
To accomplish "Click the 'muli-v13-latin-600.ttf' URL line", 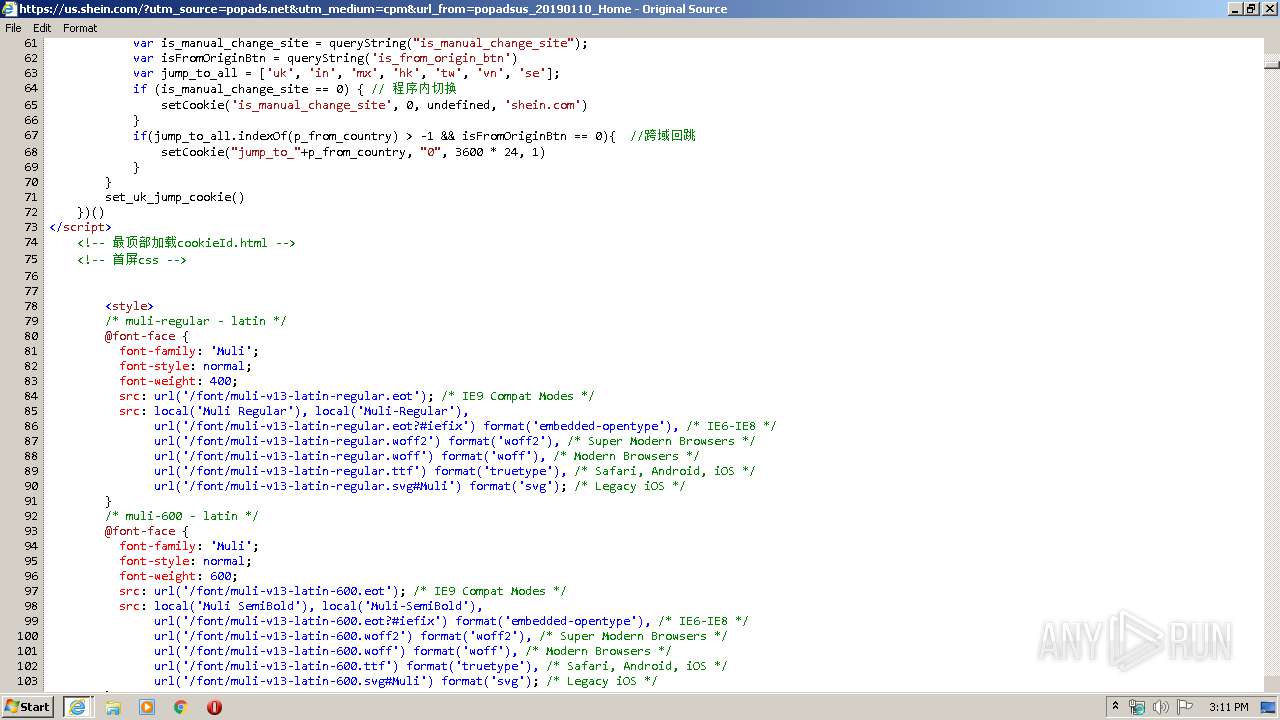I will click(x=440, y=666).
